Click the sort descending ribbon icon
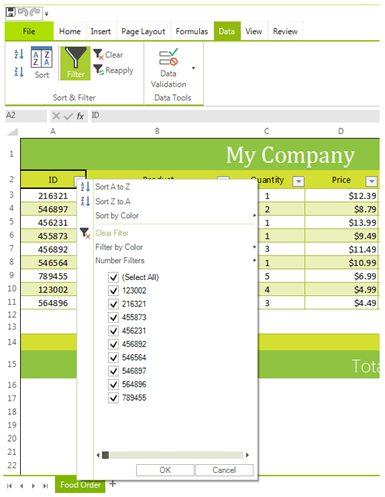 (19, 71)
